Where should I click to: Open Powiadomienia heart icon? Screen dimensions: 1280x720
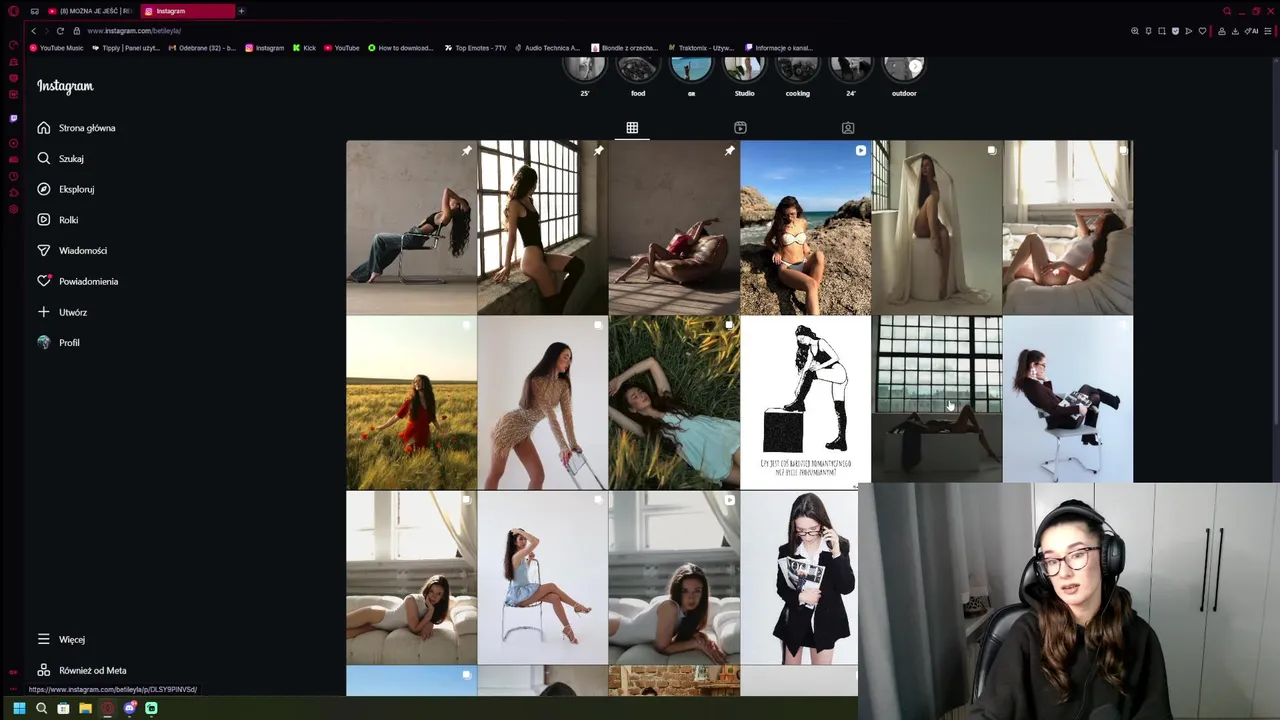coord(44,281)
